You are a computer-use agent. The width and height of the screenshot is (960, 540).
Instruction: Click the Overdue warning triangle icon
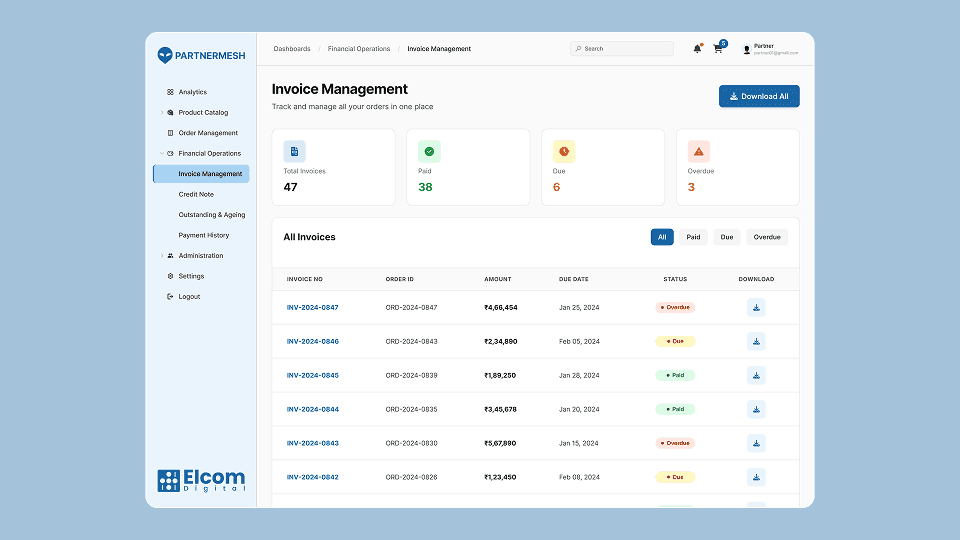(699, 152)
